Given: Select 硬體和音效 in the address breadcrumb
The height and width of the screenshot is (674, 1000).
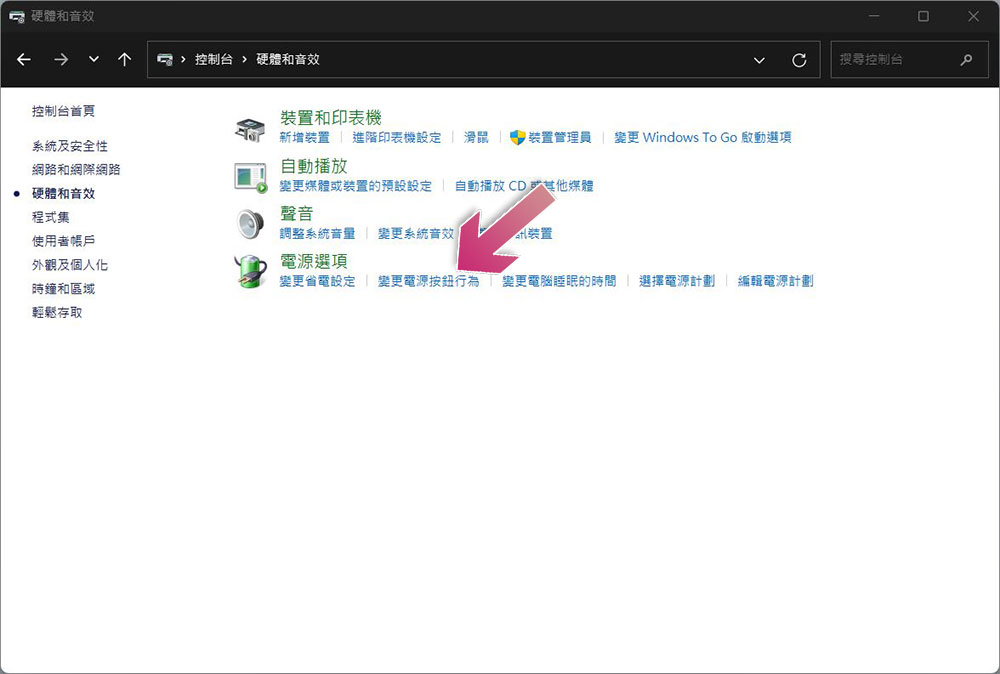Looking at the screenshot, I should coord(288,59).
